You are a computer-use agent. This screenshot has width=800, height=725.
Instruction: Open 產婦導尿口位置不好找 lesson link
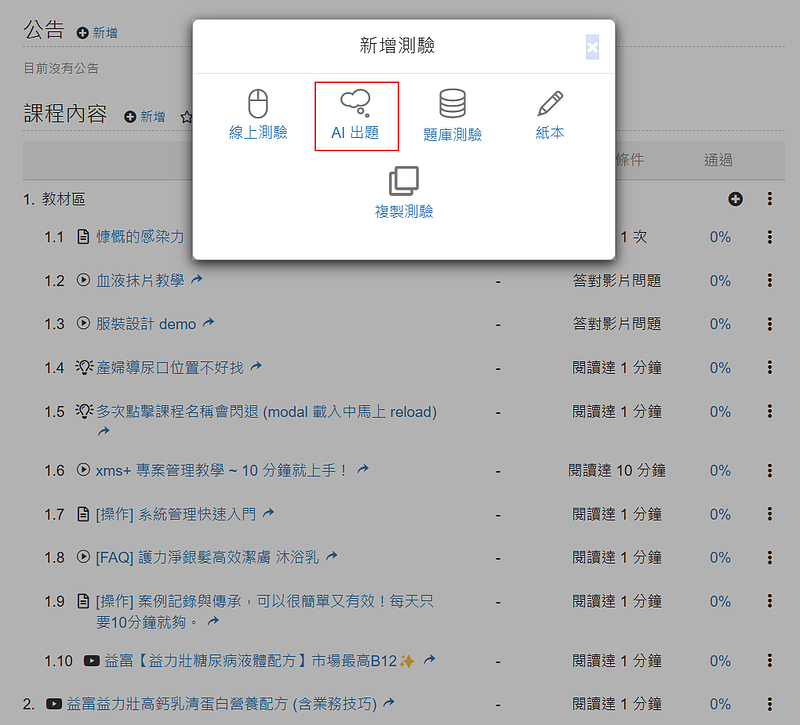169,368
